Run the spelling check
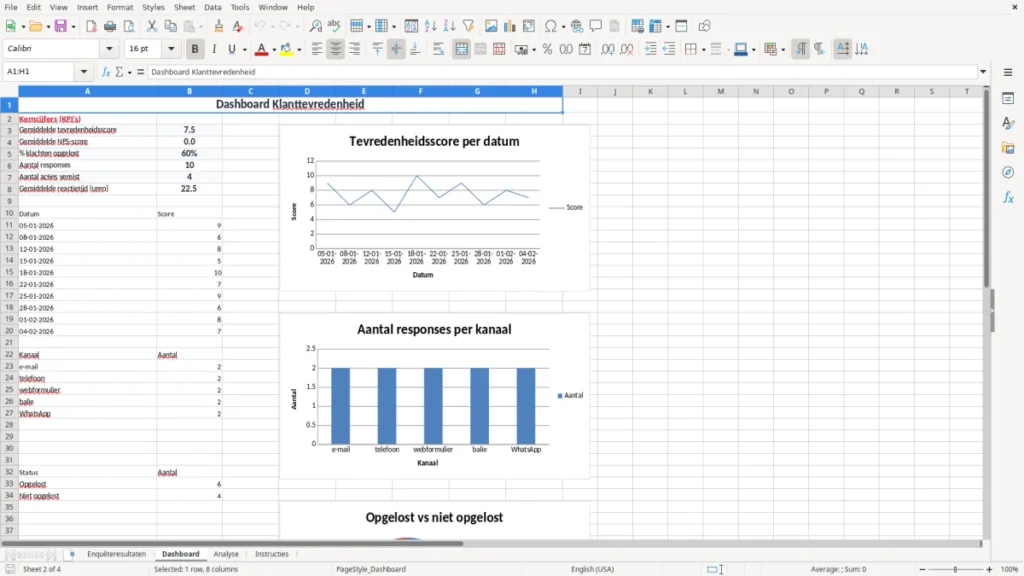Viewport: 1024px width, 576px height. (x=334, y=26)
